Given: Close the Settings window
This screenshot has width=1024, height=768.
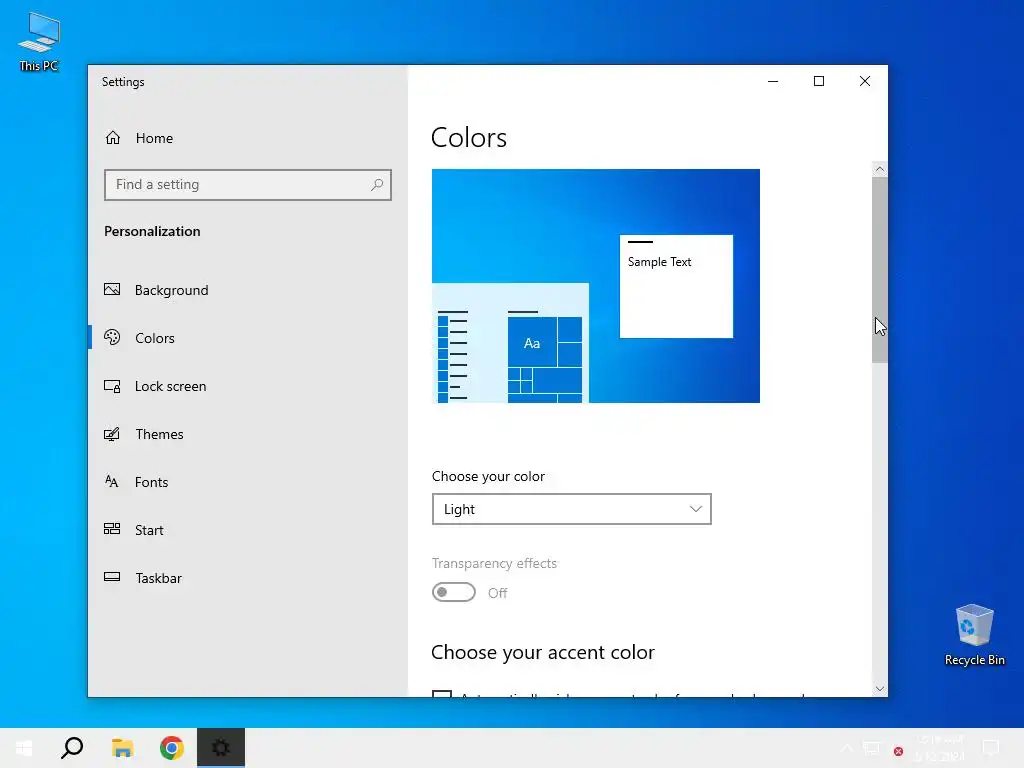Looking at the screenshot, I should point(865,81).
